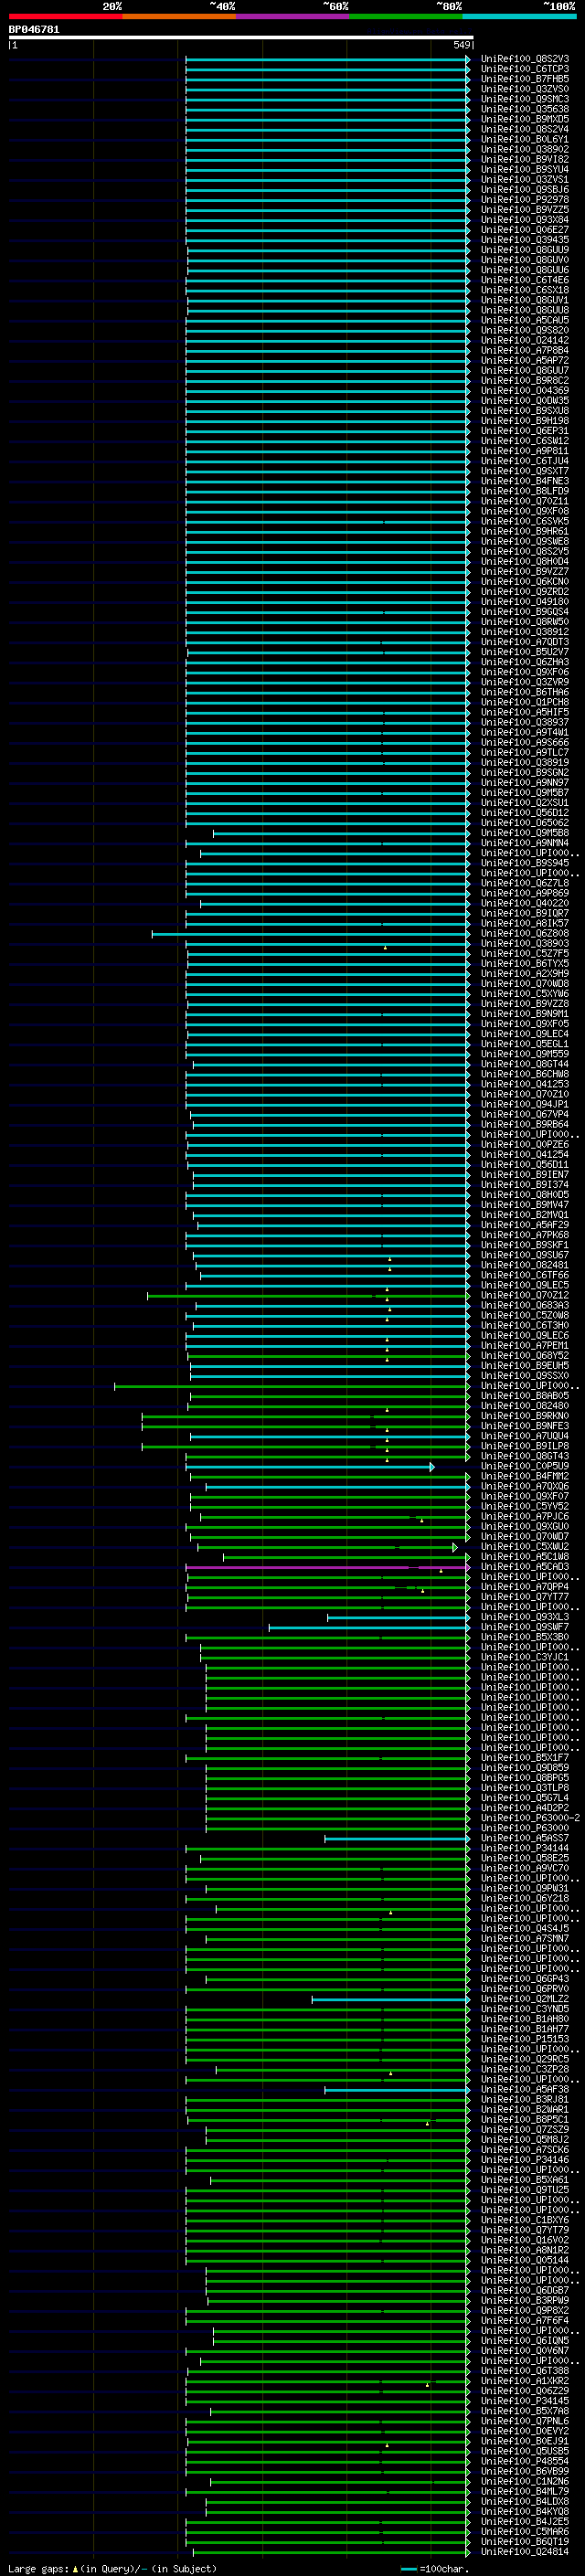Open hit UniRef100_A7QXQ6

pyautogui.click(x=525, y=1487)
